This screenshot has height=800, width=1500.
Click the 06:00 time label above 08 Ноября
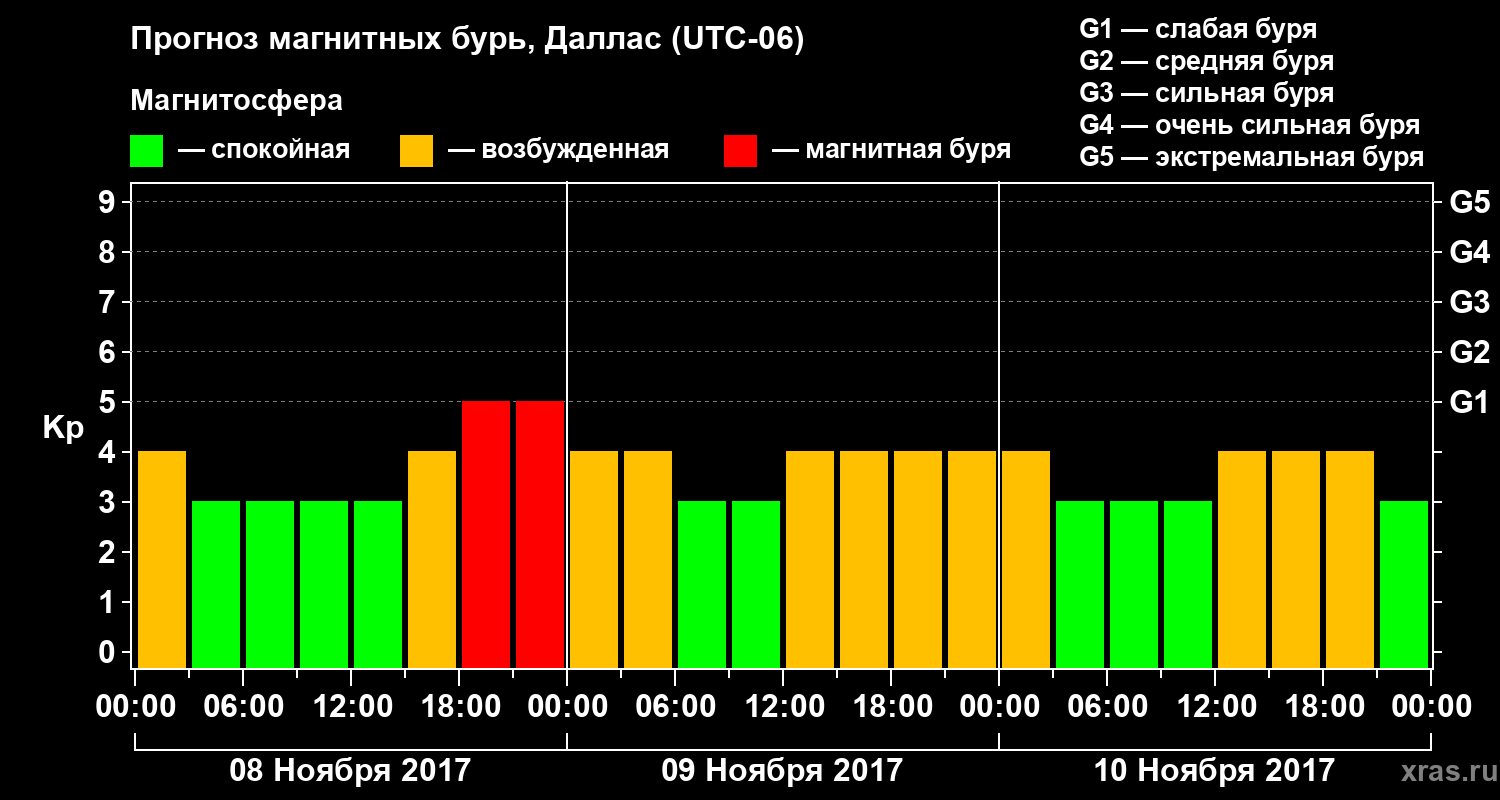243,706
